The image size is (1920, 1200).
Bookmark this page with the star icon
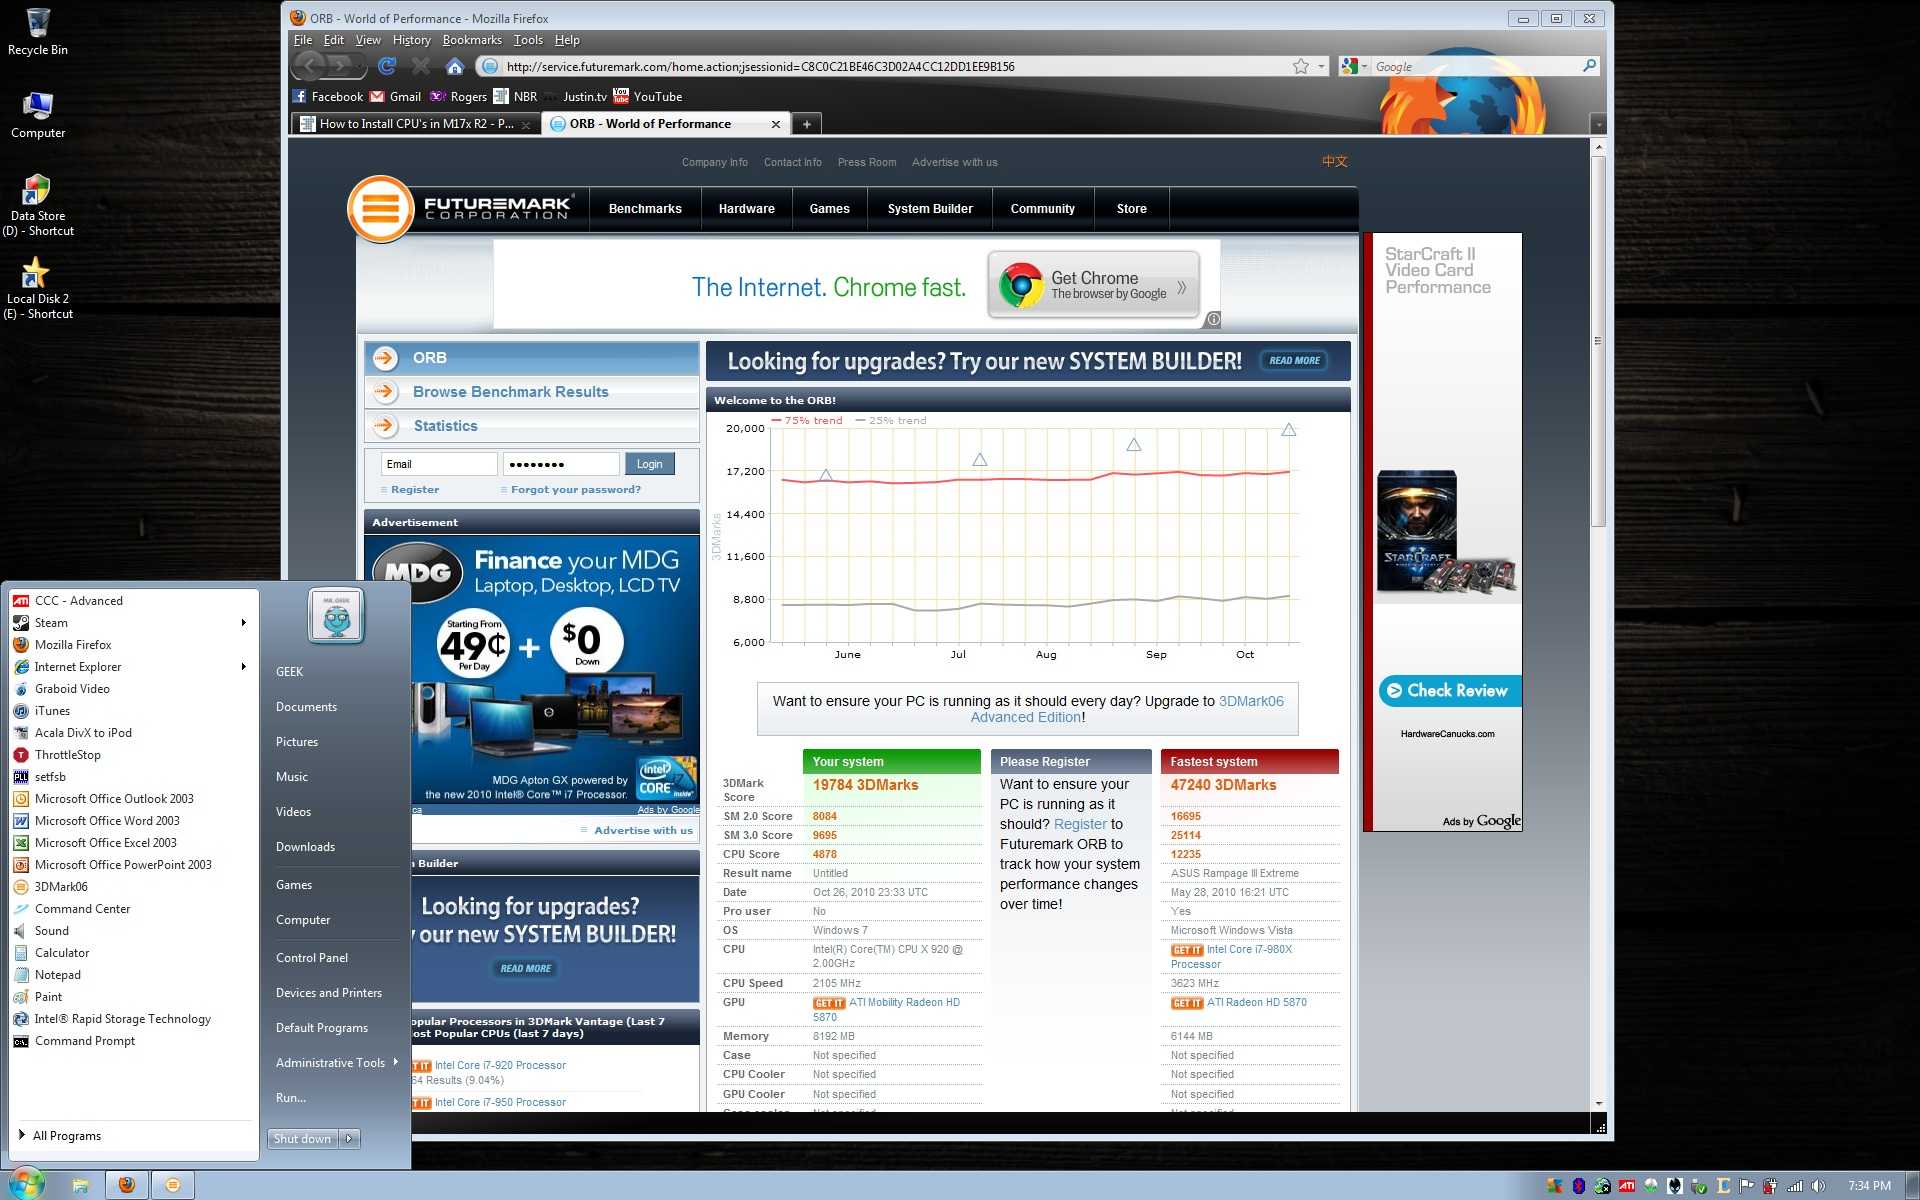coord(1300,66)
